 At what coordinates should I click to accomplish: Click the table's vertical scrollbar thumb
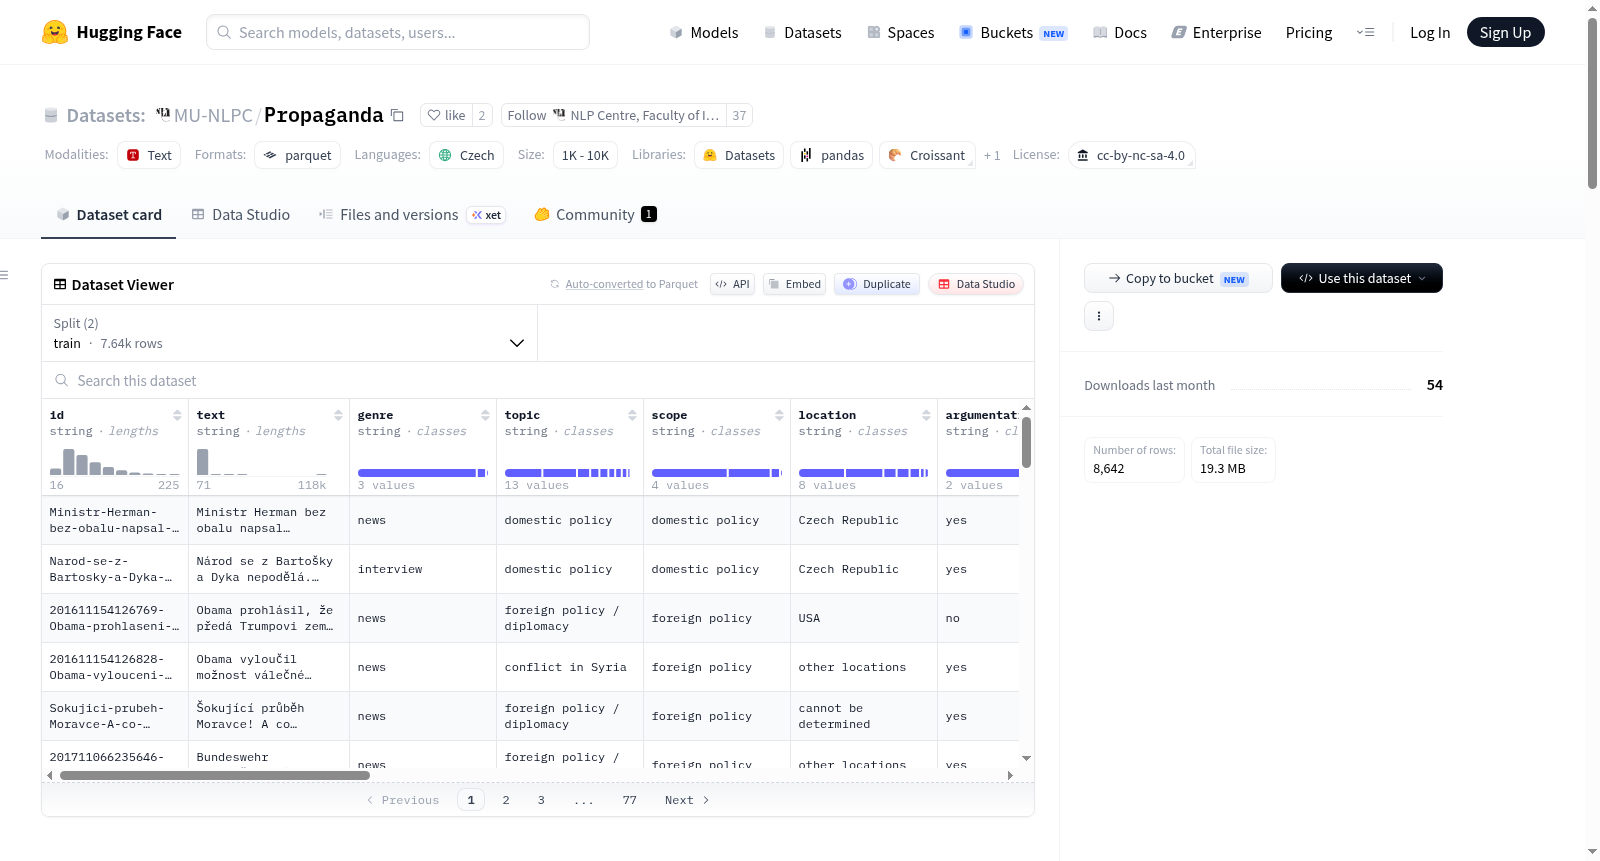(x=1026, y=442)
